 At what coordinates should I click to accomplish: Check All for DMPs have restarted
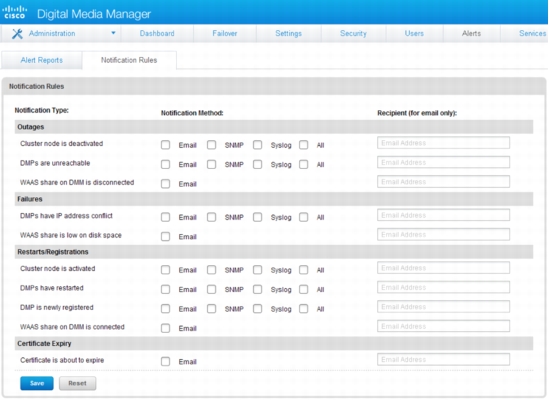pyautogui.click(x=304, y=290)
